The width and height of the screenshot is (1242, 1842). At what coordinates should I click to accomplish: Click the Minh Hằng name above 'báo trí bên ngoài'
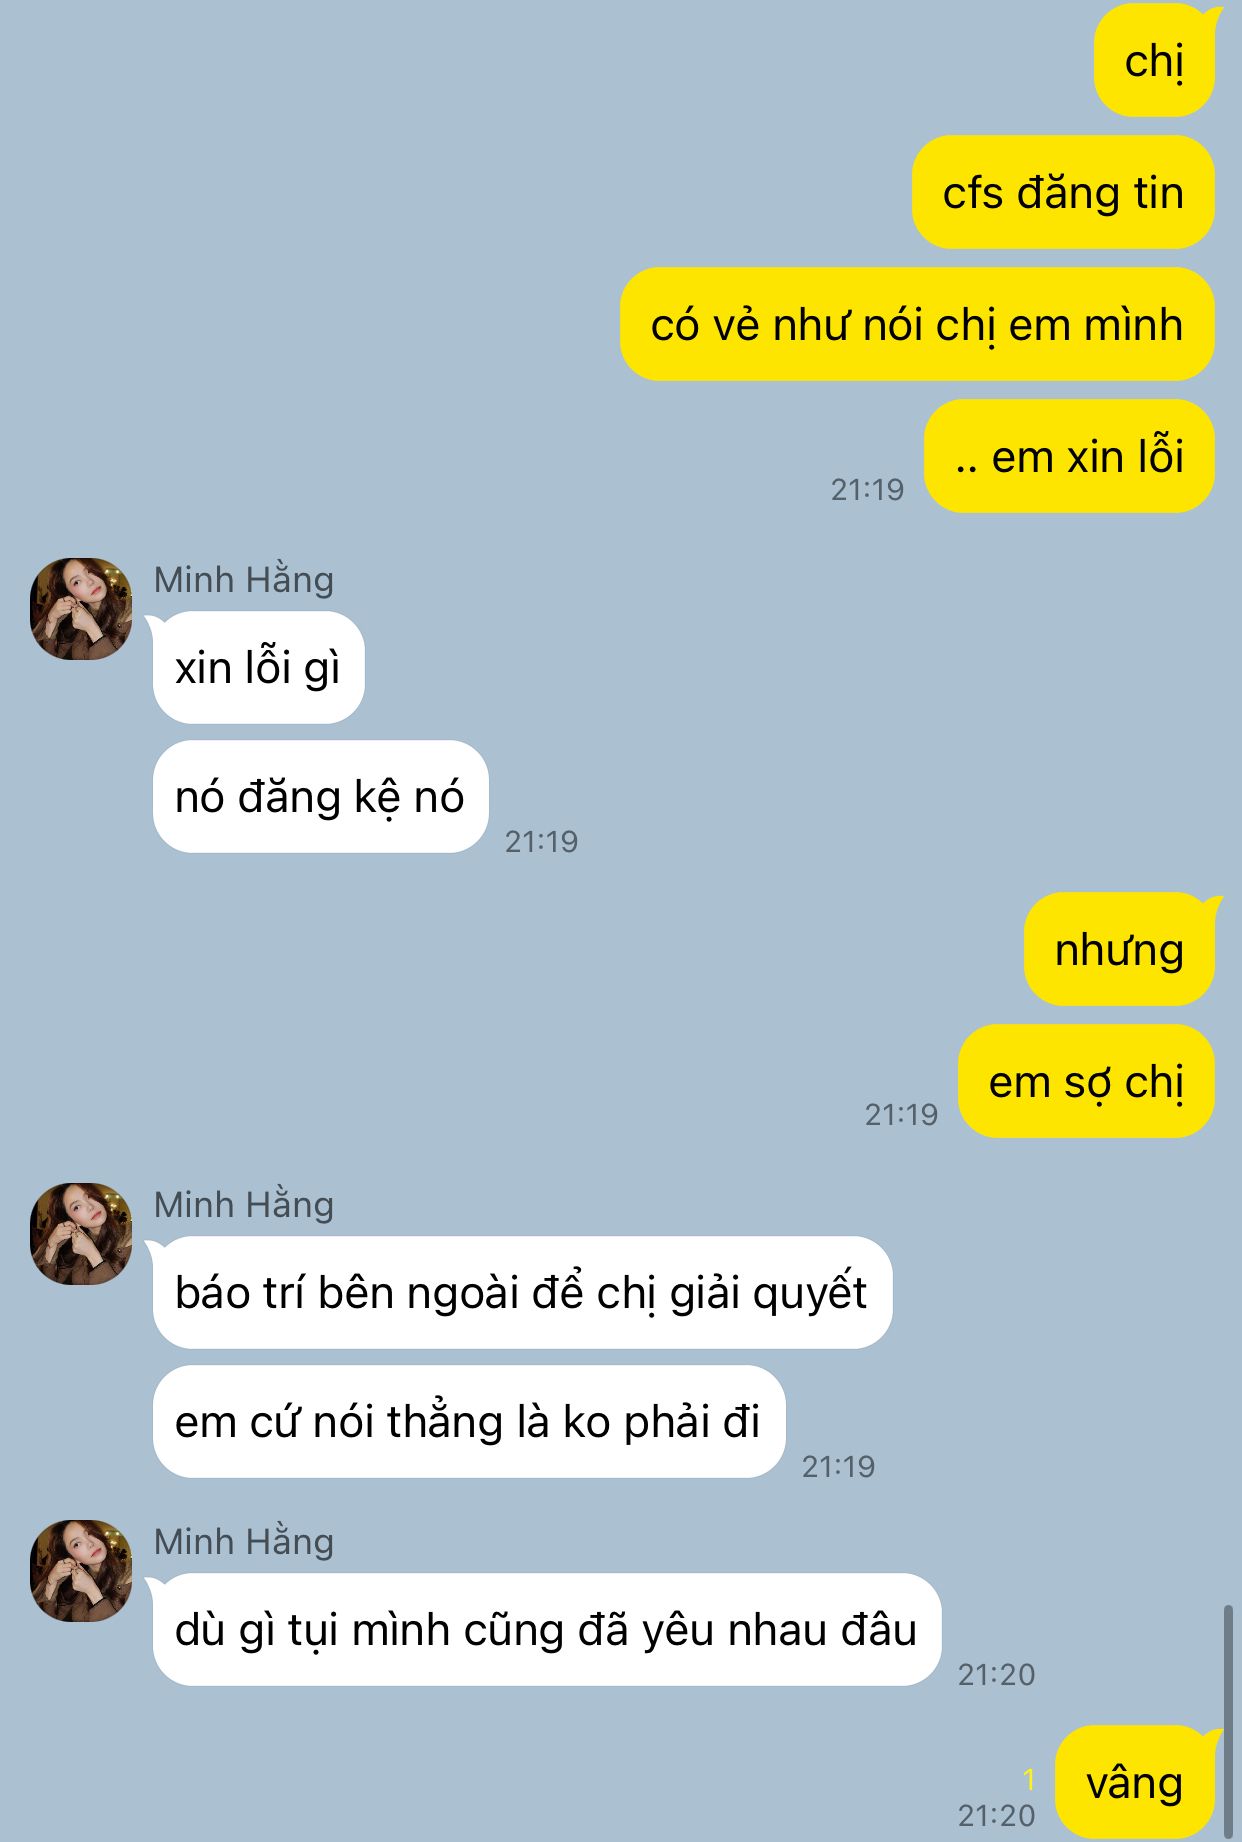243,1204
